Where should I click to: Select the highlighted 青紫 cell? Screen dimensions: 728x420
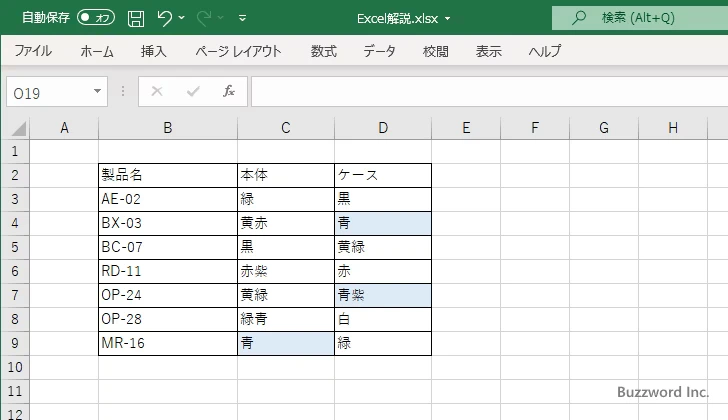(383, 295)
